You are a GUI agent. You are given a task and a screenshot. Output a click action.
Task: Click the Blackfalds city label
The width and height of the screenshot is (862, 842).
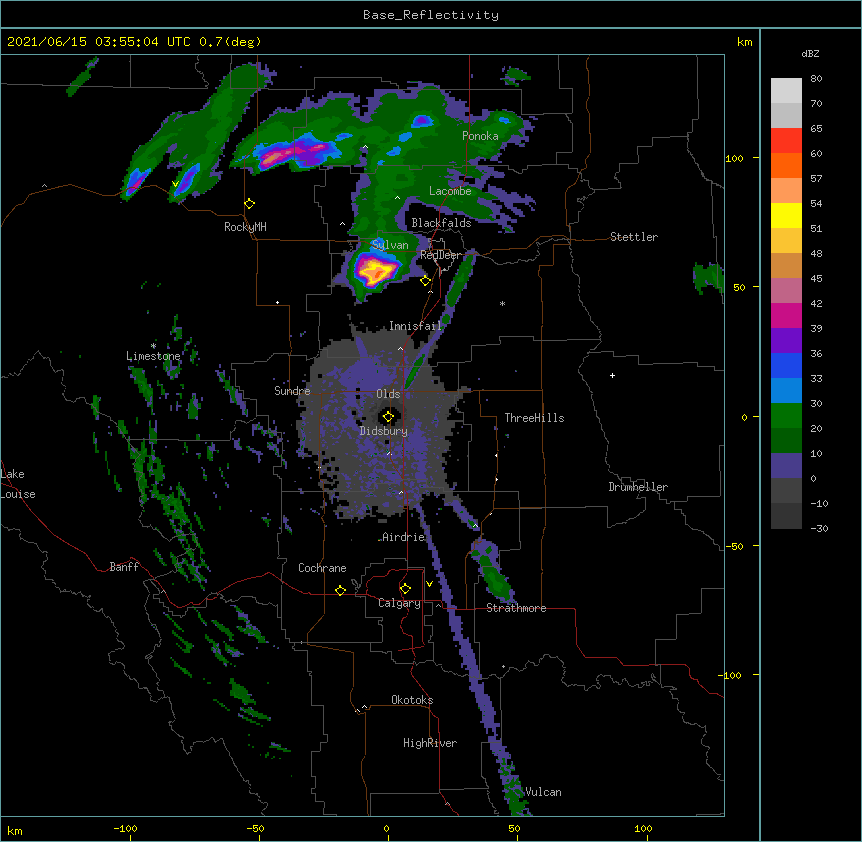click(x=441, y=223)
